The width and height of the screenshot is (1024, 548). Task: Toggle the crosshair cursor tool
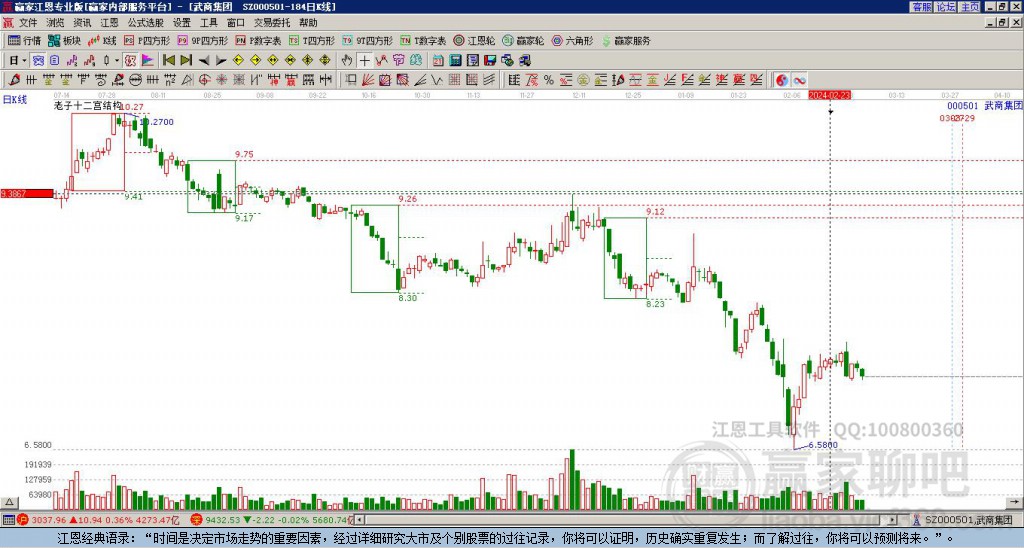tap(364, 60)
